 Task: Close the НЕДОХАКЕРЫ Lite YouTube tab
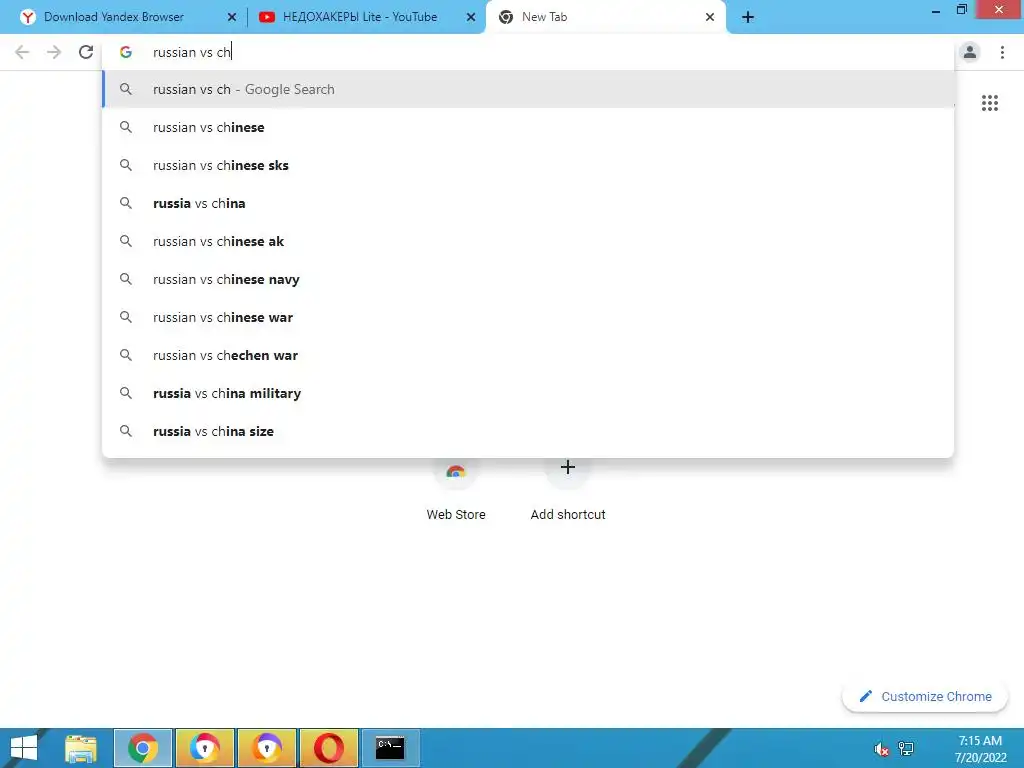click(471, 18)
